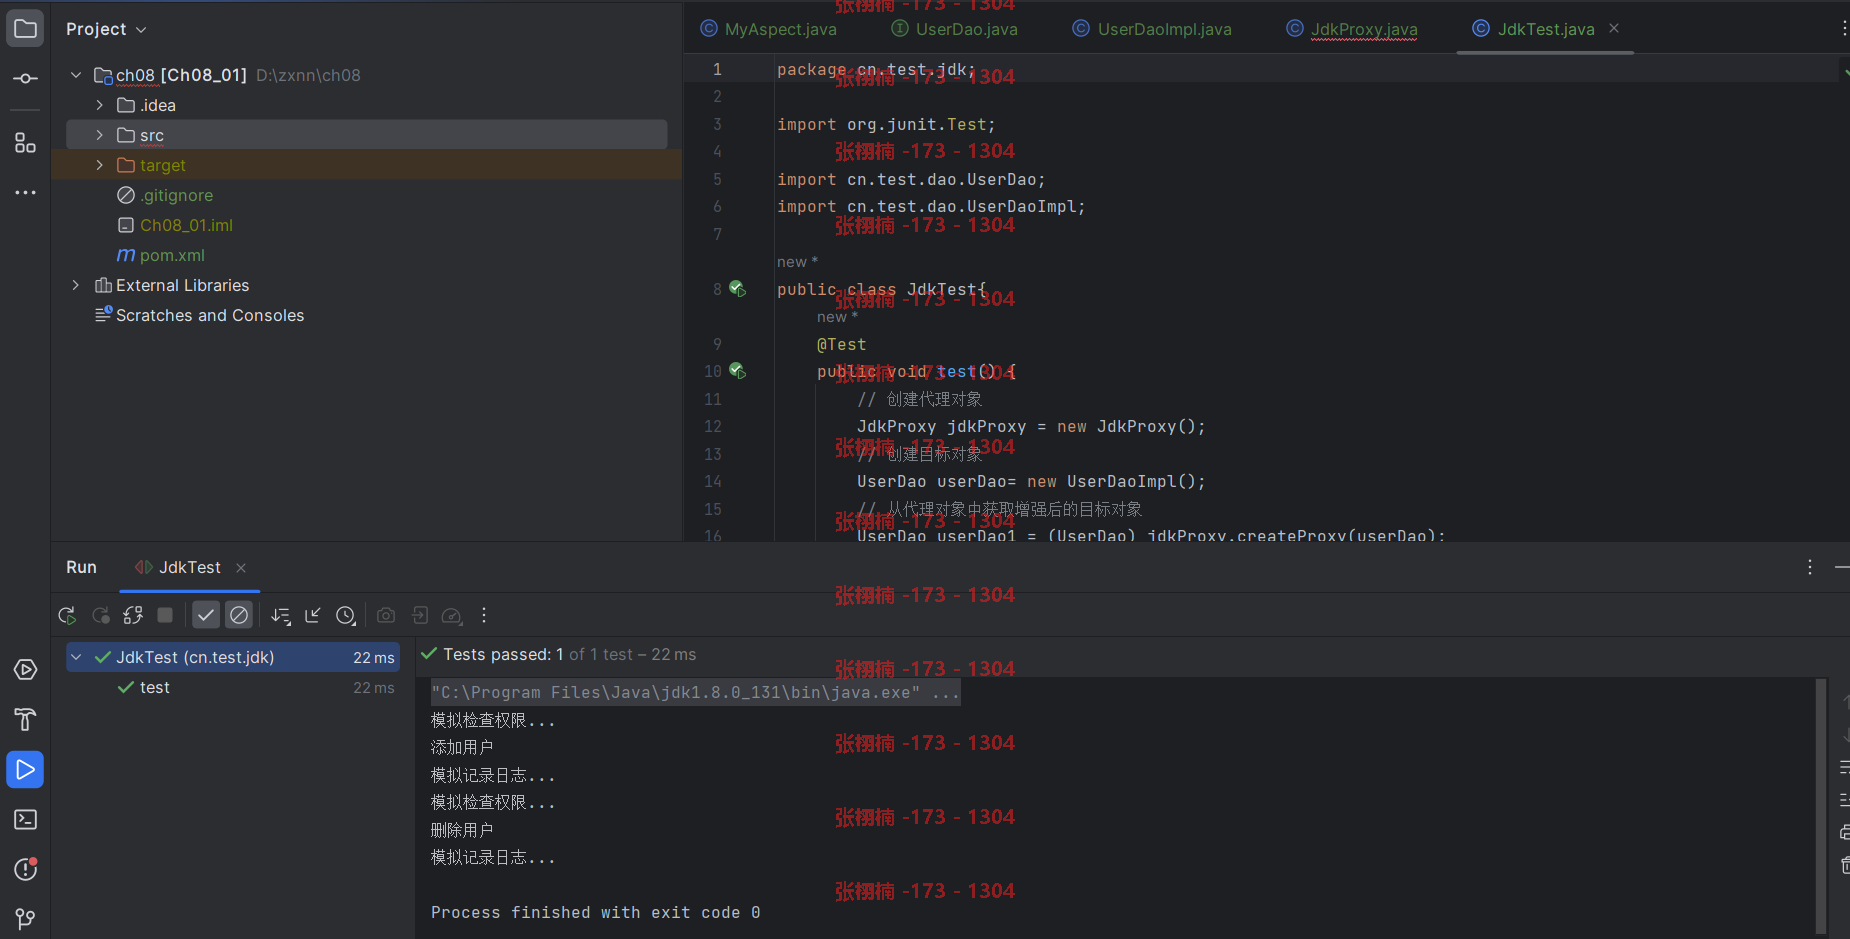The image size is (1850, 939).
Task: Open the Problems tool window icon
Action: pyautogui.click(x=25, y=869)
